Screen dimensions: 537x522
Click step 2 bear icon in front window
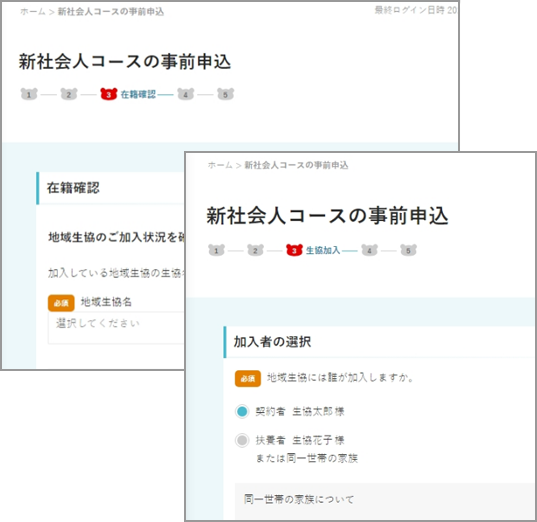[x=255, y=250]
